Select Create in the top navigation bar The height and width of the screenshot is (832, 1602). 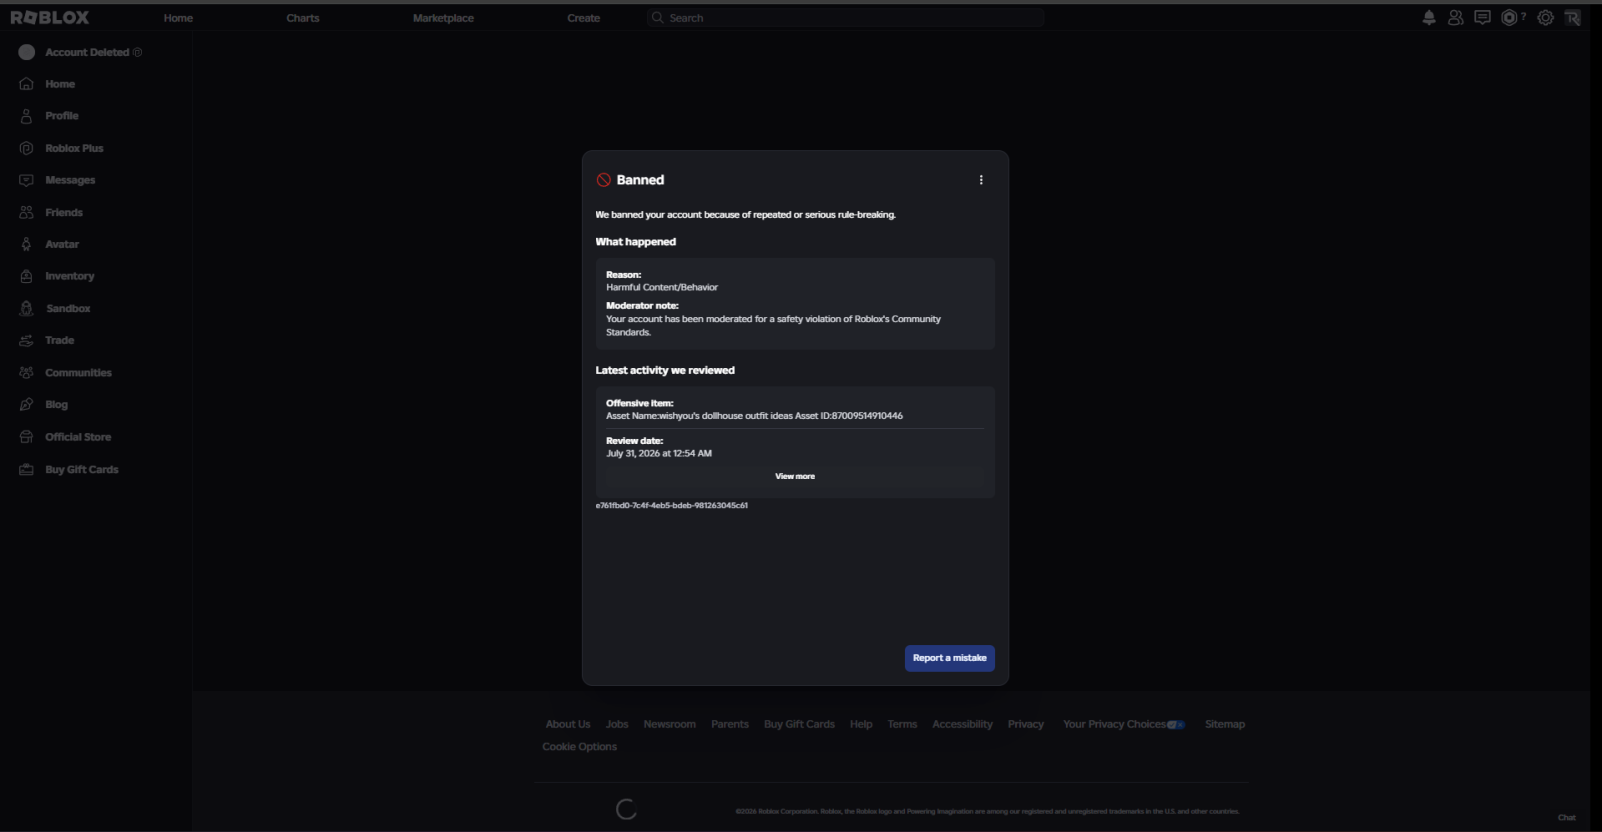point(584,18)
